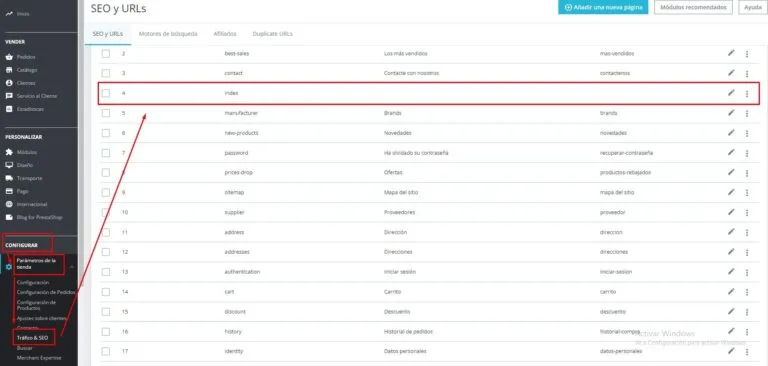Switch to Motores de búsqueda tab
Screen dimensions: 768x366
[168, 34]
